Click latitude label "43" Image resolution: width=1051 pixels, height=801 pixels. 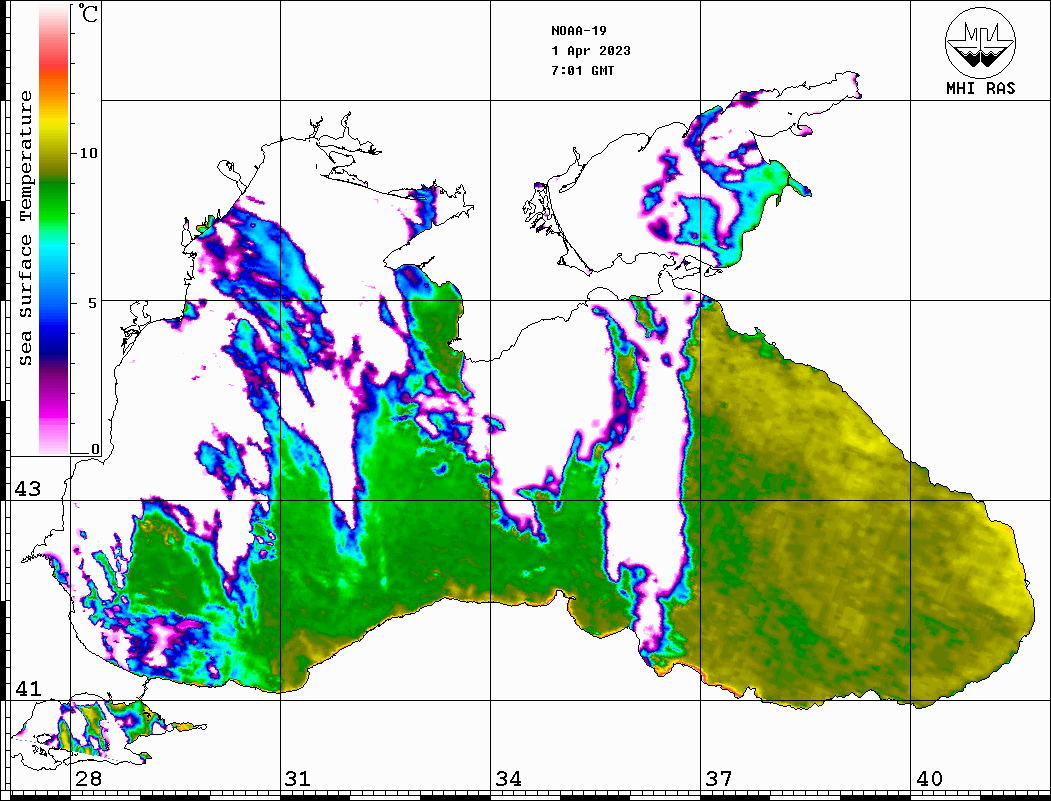[x=27, y=489]
